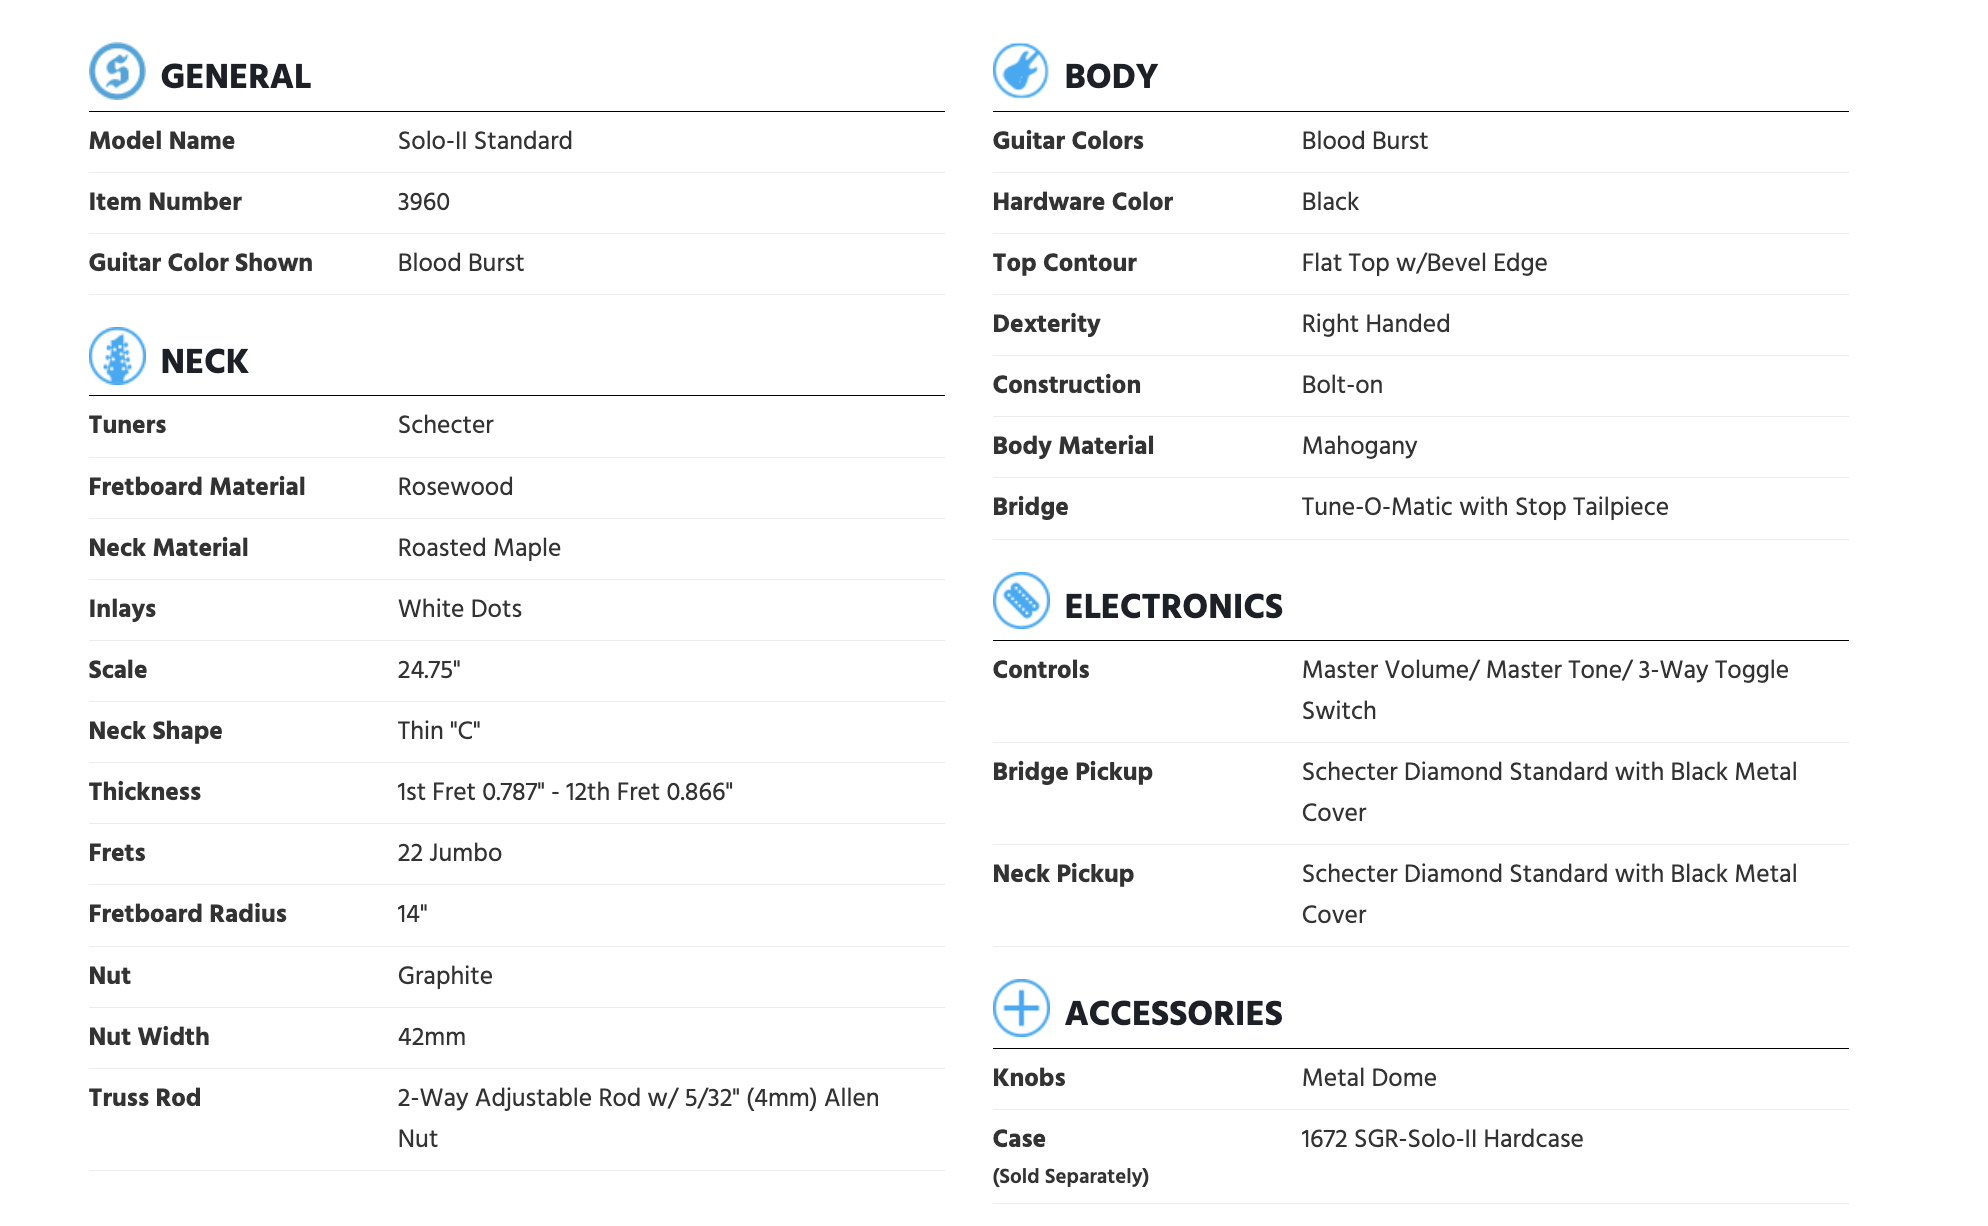The image size is (1988, 1226).
Task: Click the plus Accessories section icon
Action: coord(1020,1008)
